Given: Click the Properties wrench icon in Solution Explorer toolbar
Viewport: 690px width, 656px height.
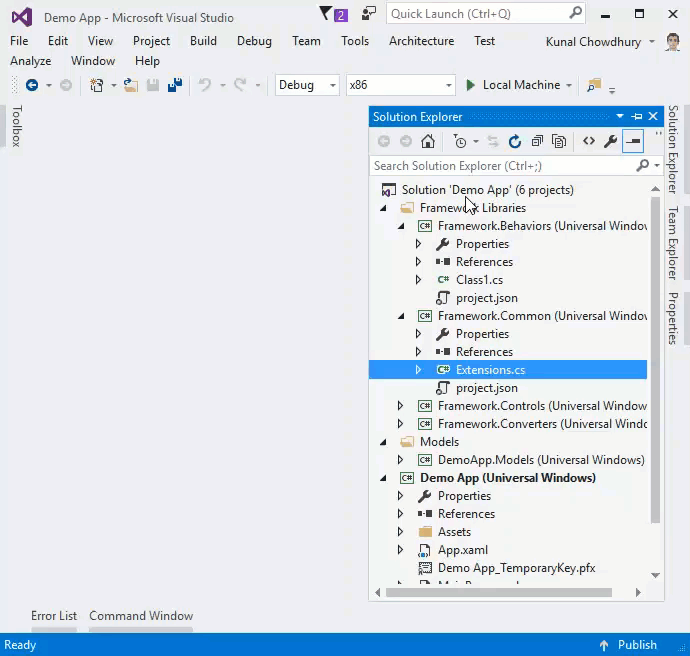Looking at the screenshot, I should pos(610,141).
